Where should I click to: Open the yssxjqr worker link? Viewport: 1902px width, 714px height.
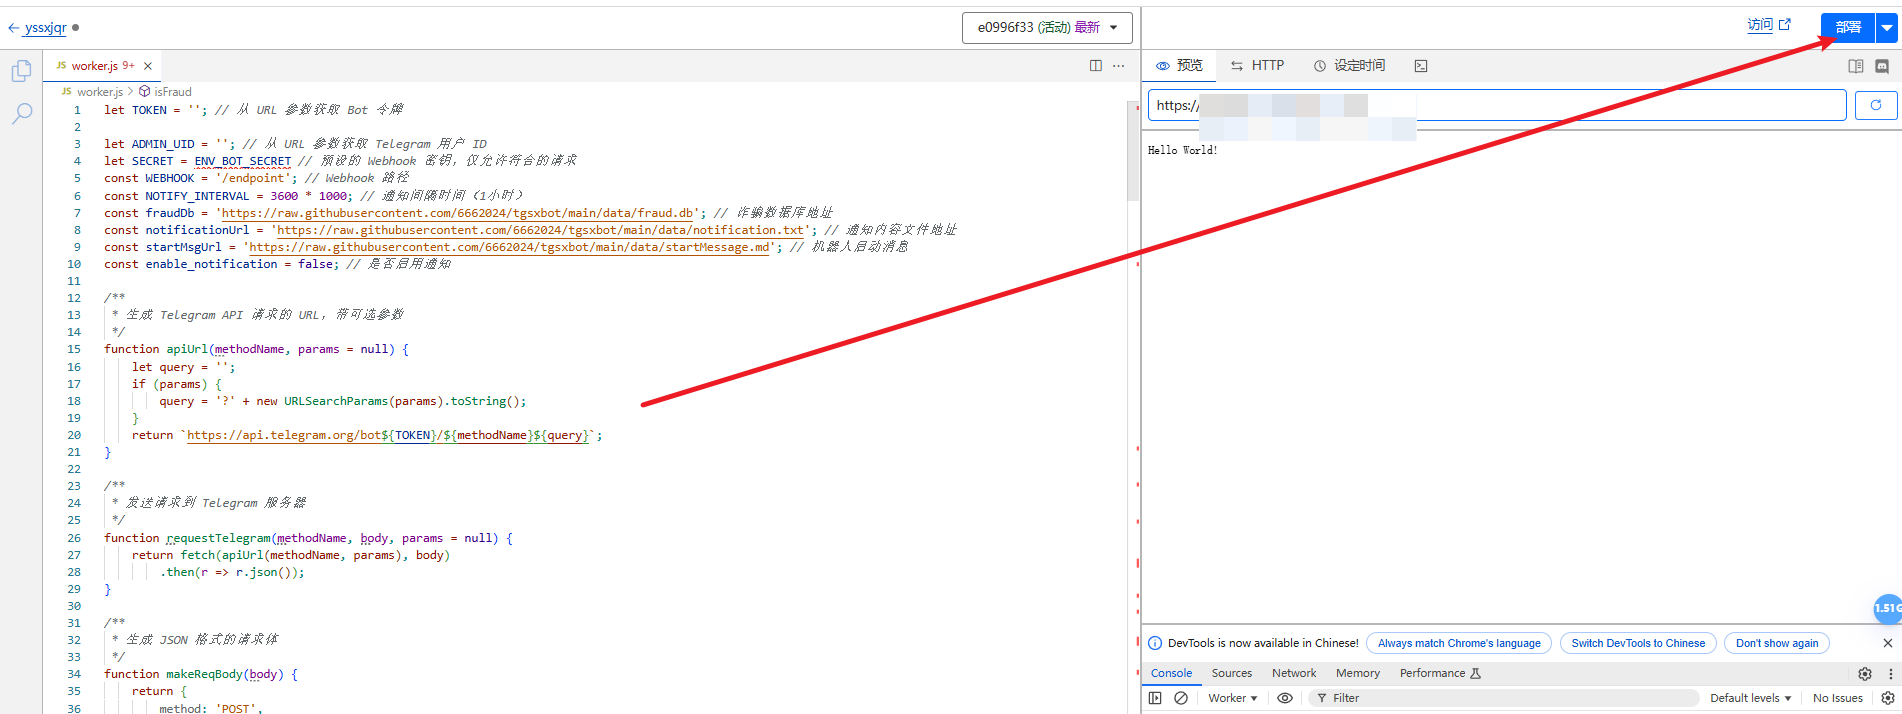[46, 28]
